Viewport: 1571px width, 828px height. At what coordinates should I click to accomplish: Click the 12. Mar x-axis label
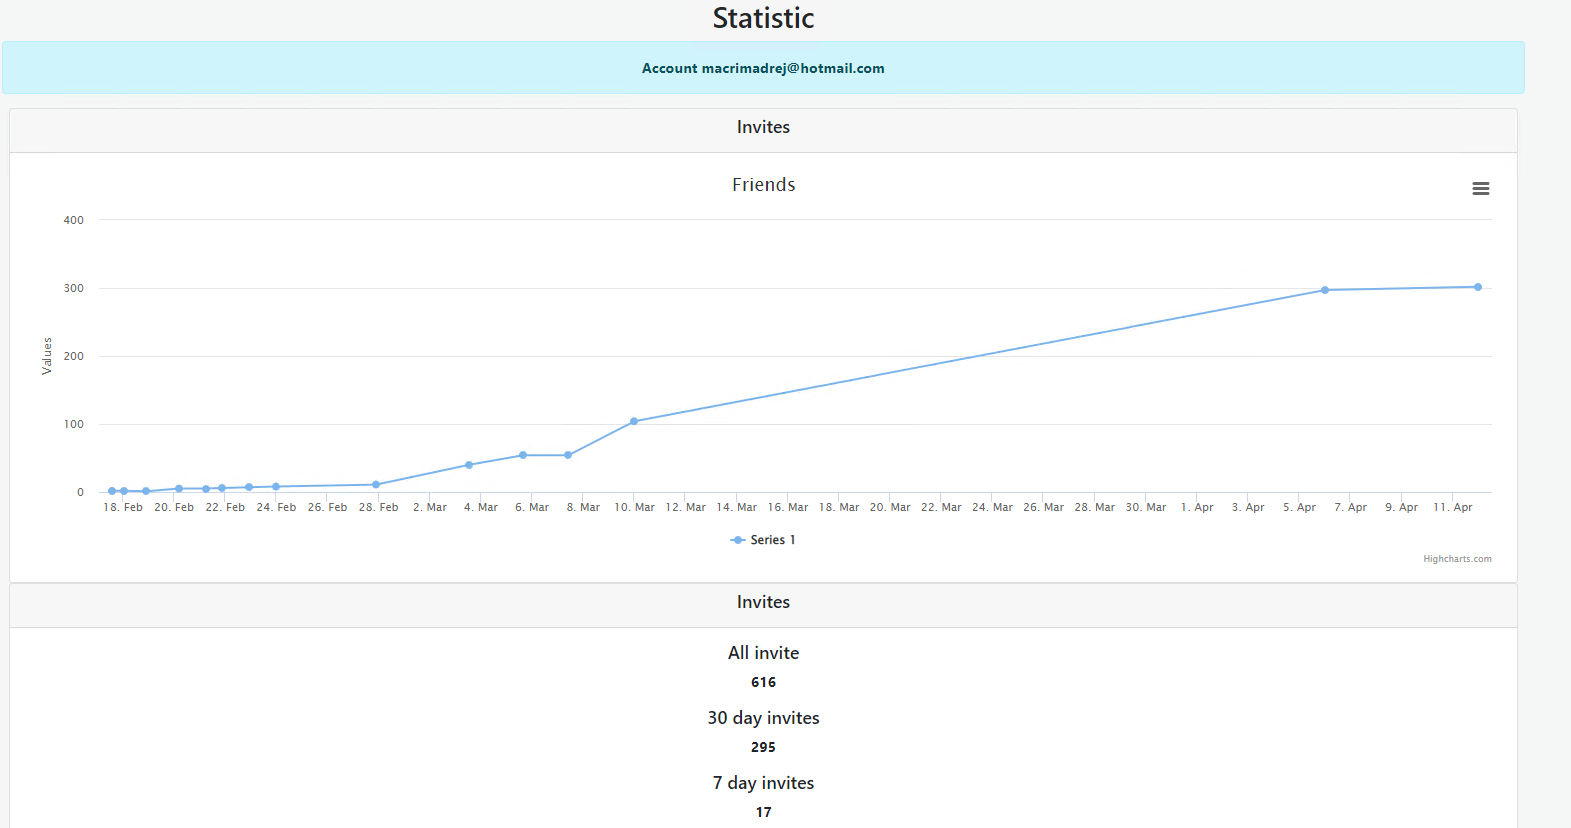pos(686,507)
